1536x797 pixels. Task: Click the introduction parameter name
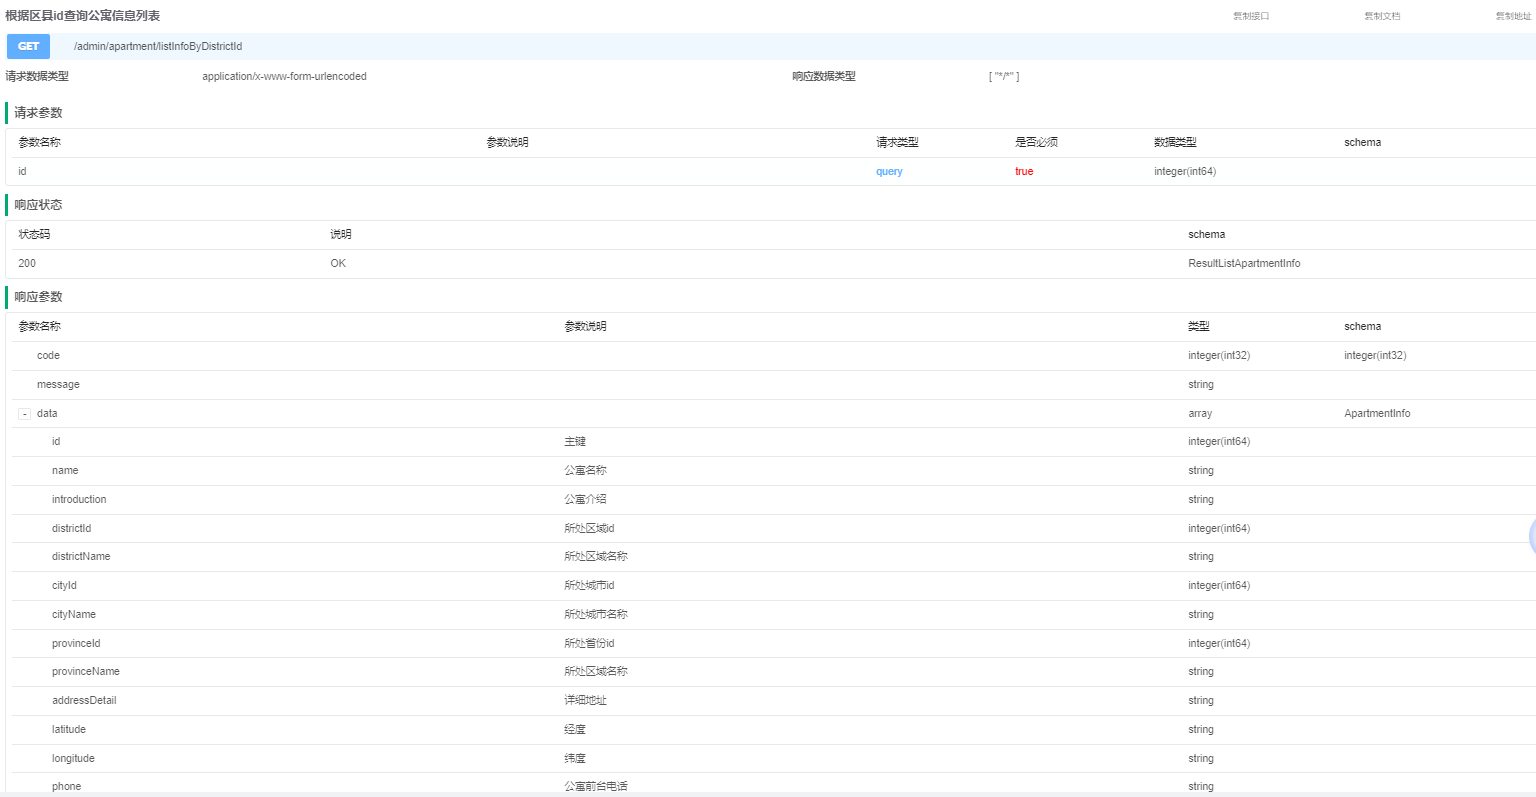[x=79, y=500]
